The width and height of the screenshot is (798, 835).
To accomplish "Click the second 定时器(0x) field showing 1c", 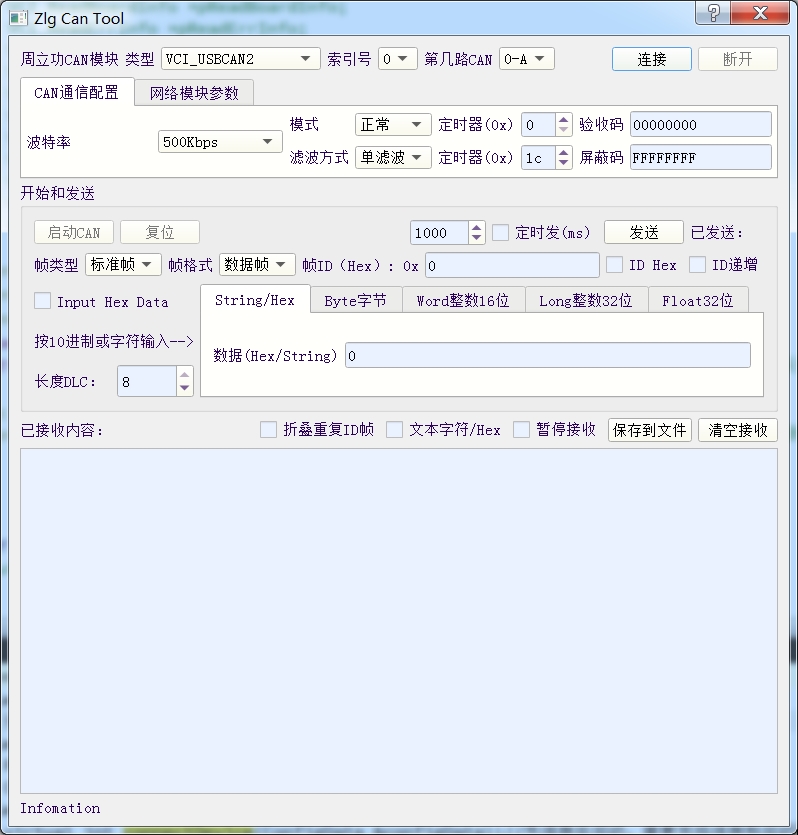I will click(x=538, y=158).
